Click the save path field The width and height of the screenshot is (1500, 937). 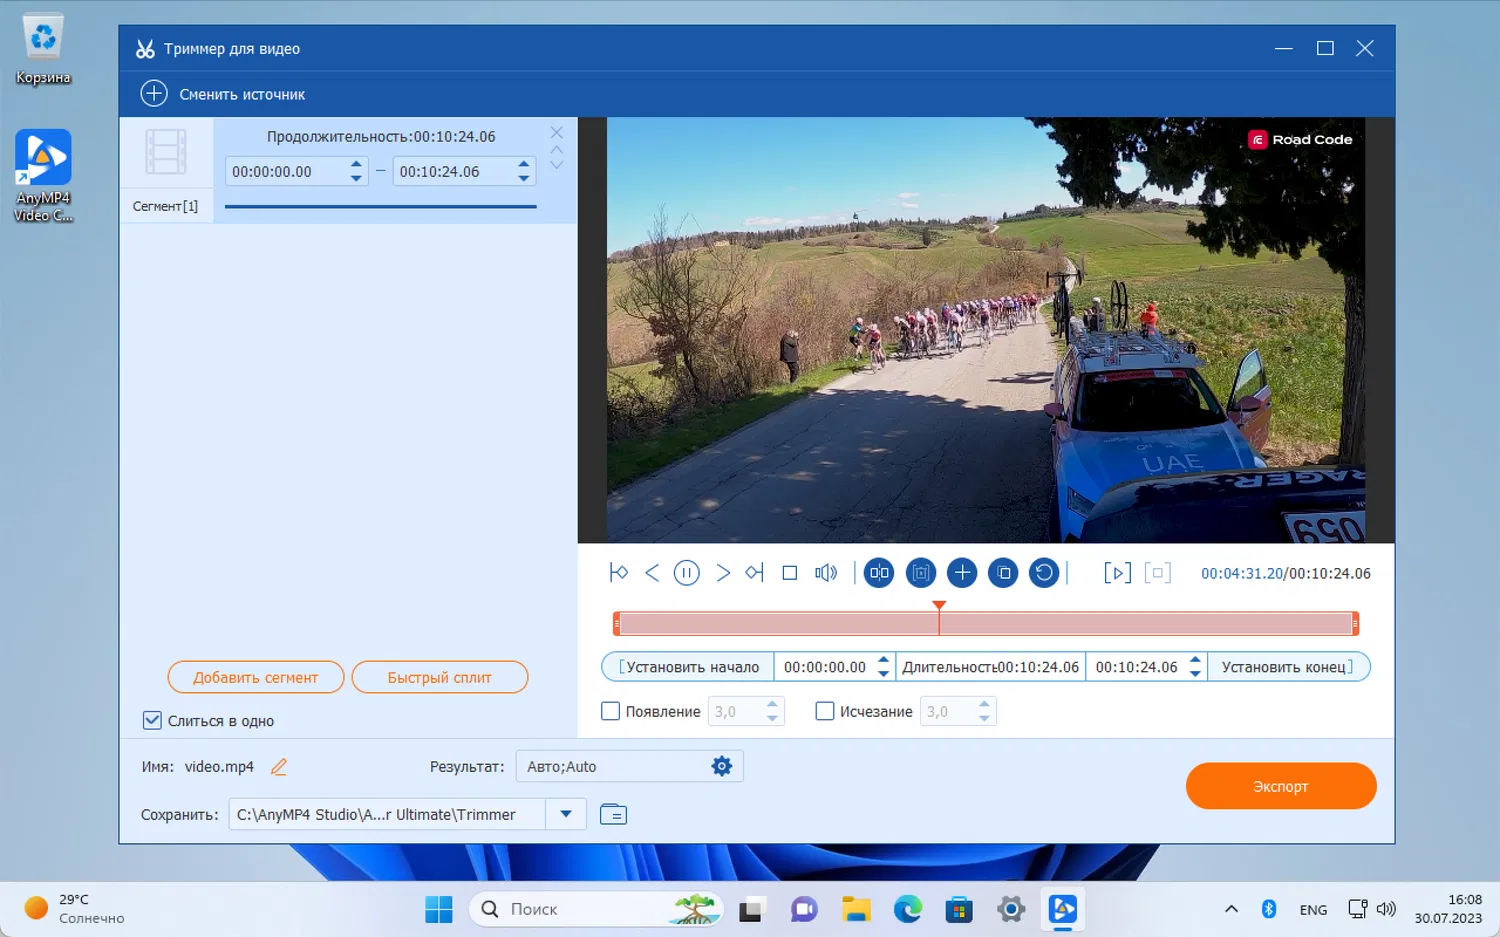click(x=387, y=814)
